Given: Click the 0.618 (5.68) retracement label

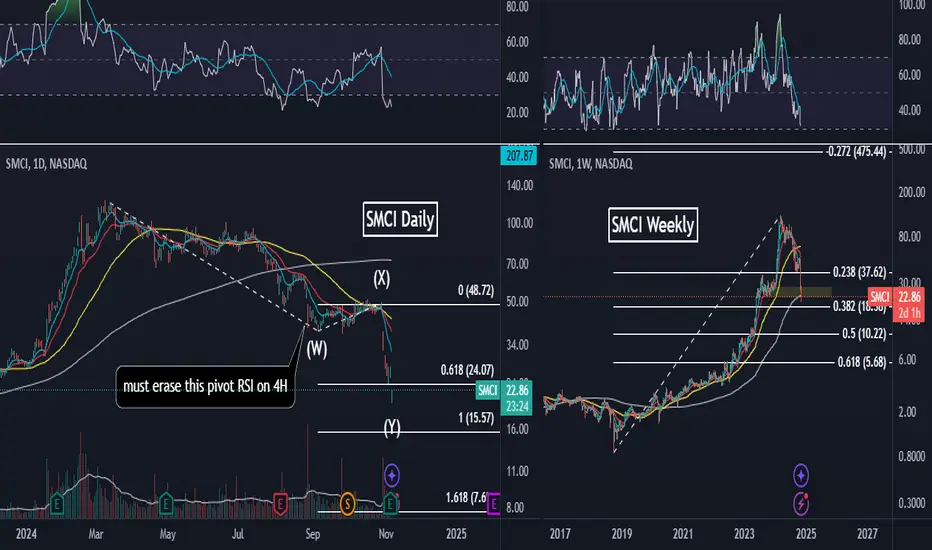Looking at the screenshot, I should 862,362.
